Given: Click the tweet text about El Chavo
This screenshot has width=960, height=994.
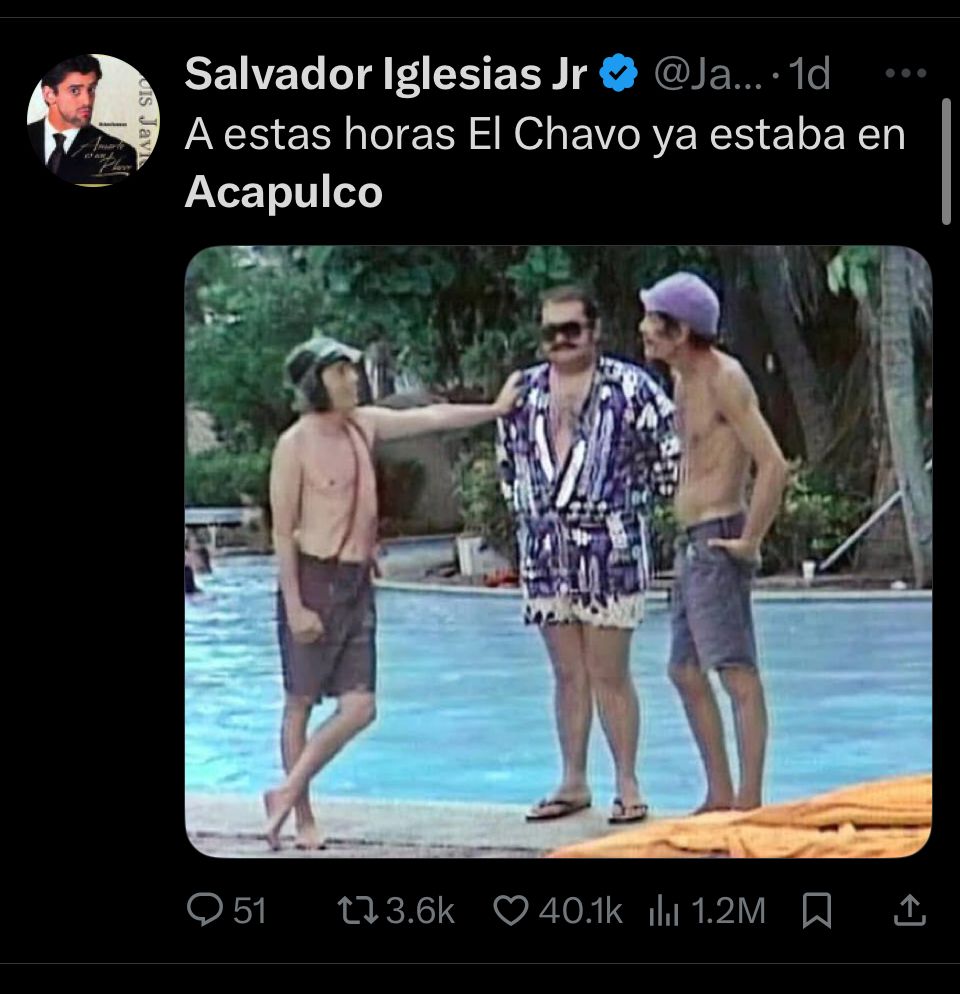Looking at the screenshot, I should tap(545, 163).
